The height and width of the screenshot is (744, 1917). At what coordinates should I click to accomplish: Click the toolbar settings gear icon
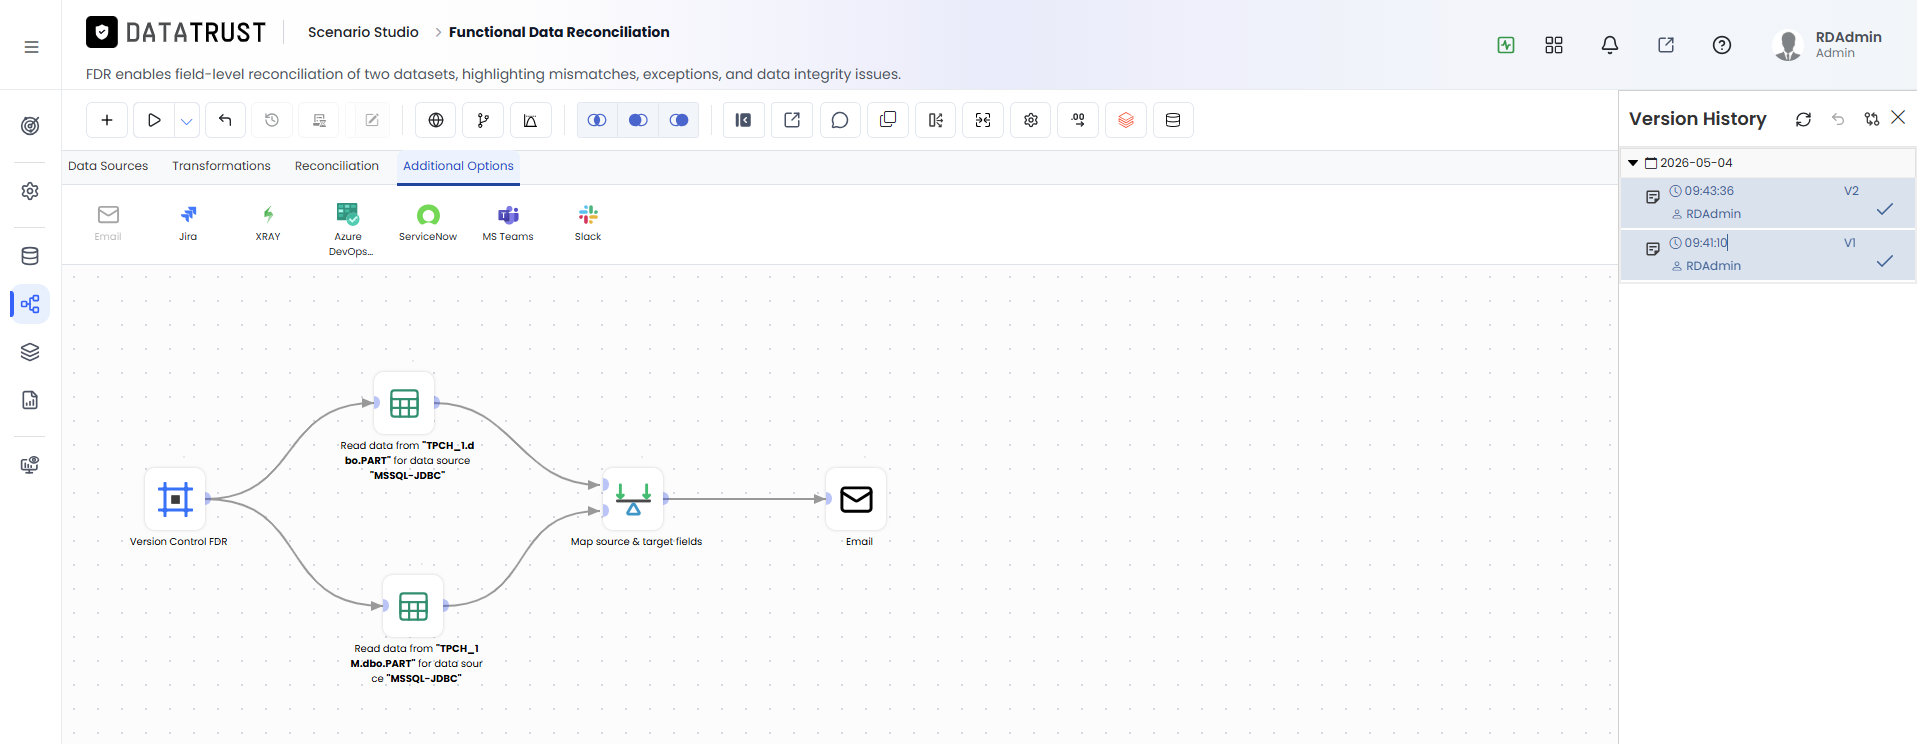tap(1031, 120)
